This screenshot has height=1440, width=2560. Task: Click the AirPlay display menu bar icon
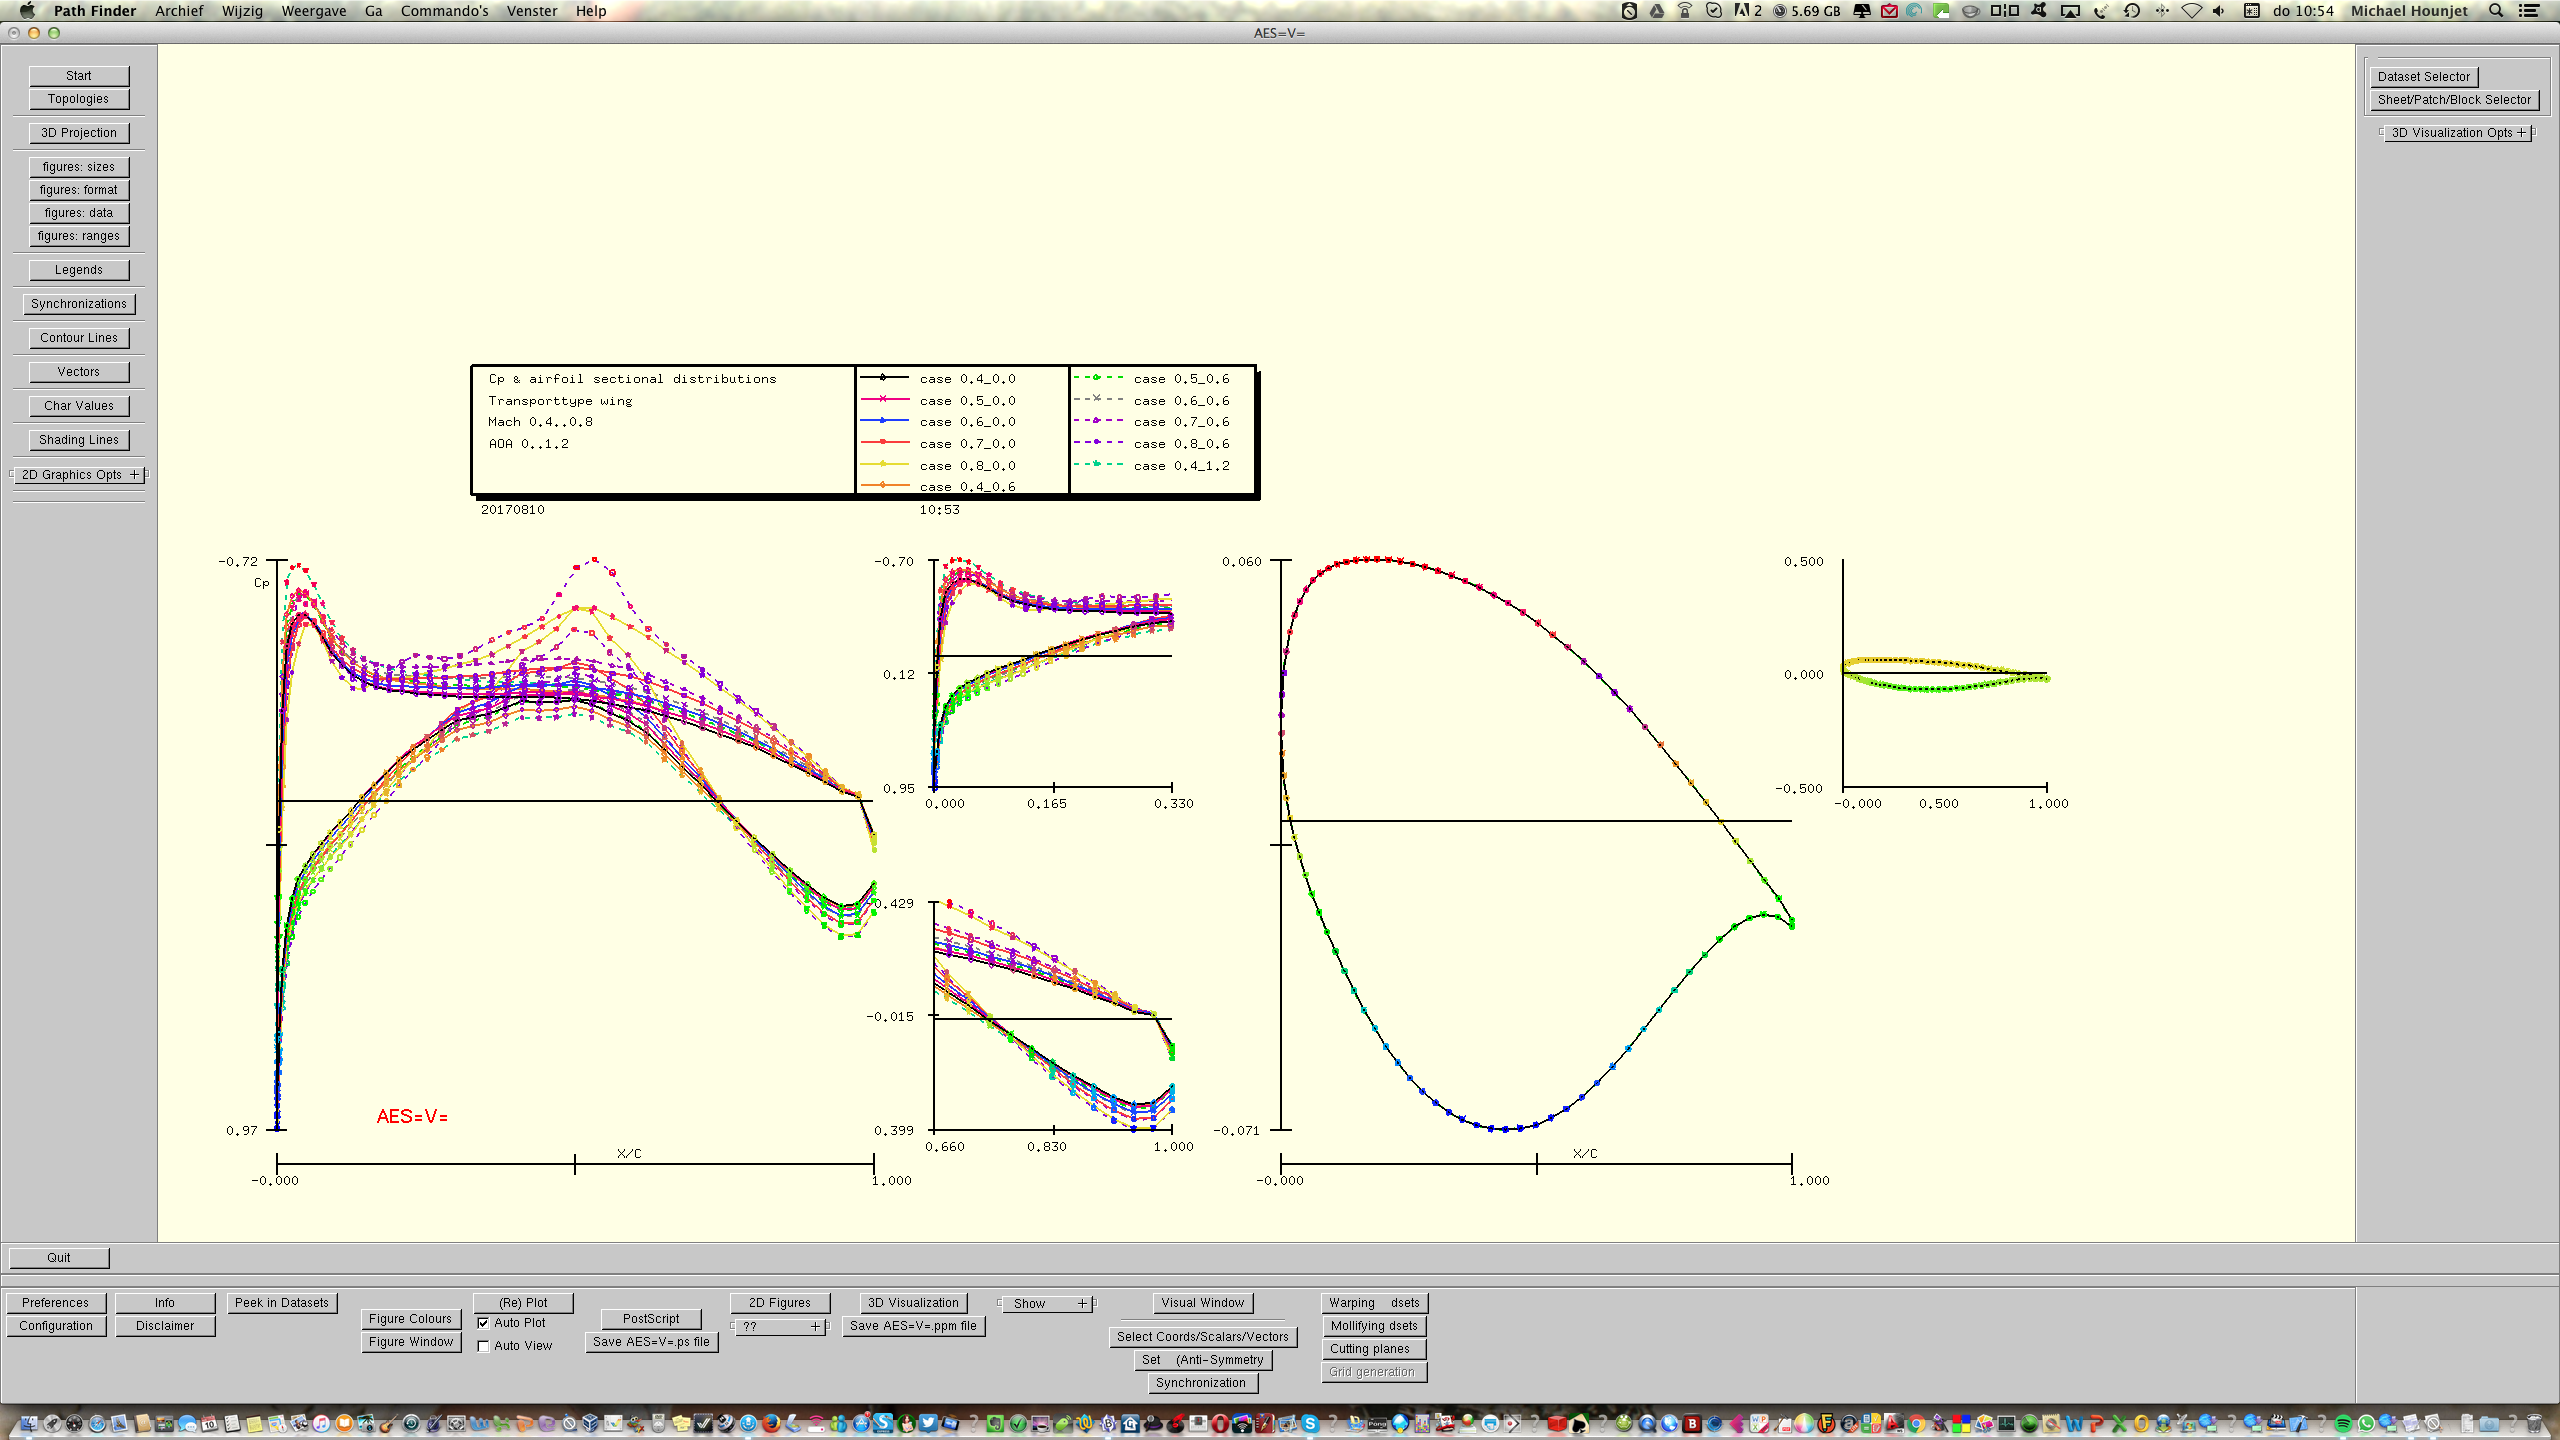coord(2070,11)
